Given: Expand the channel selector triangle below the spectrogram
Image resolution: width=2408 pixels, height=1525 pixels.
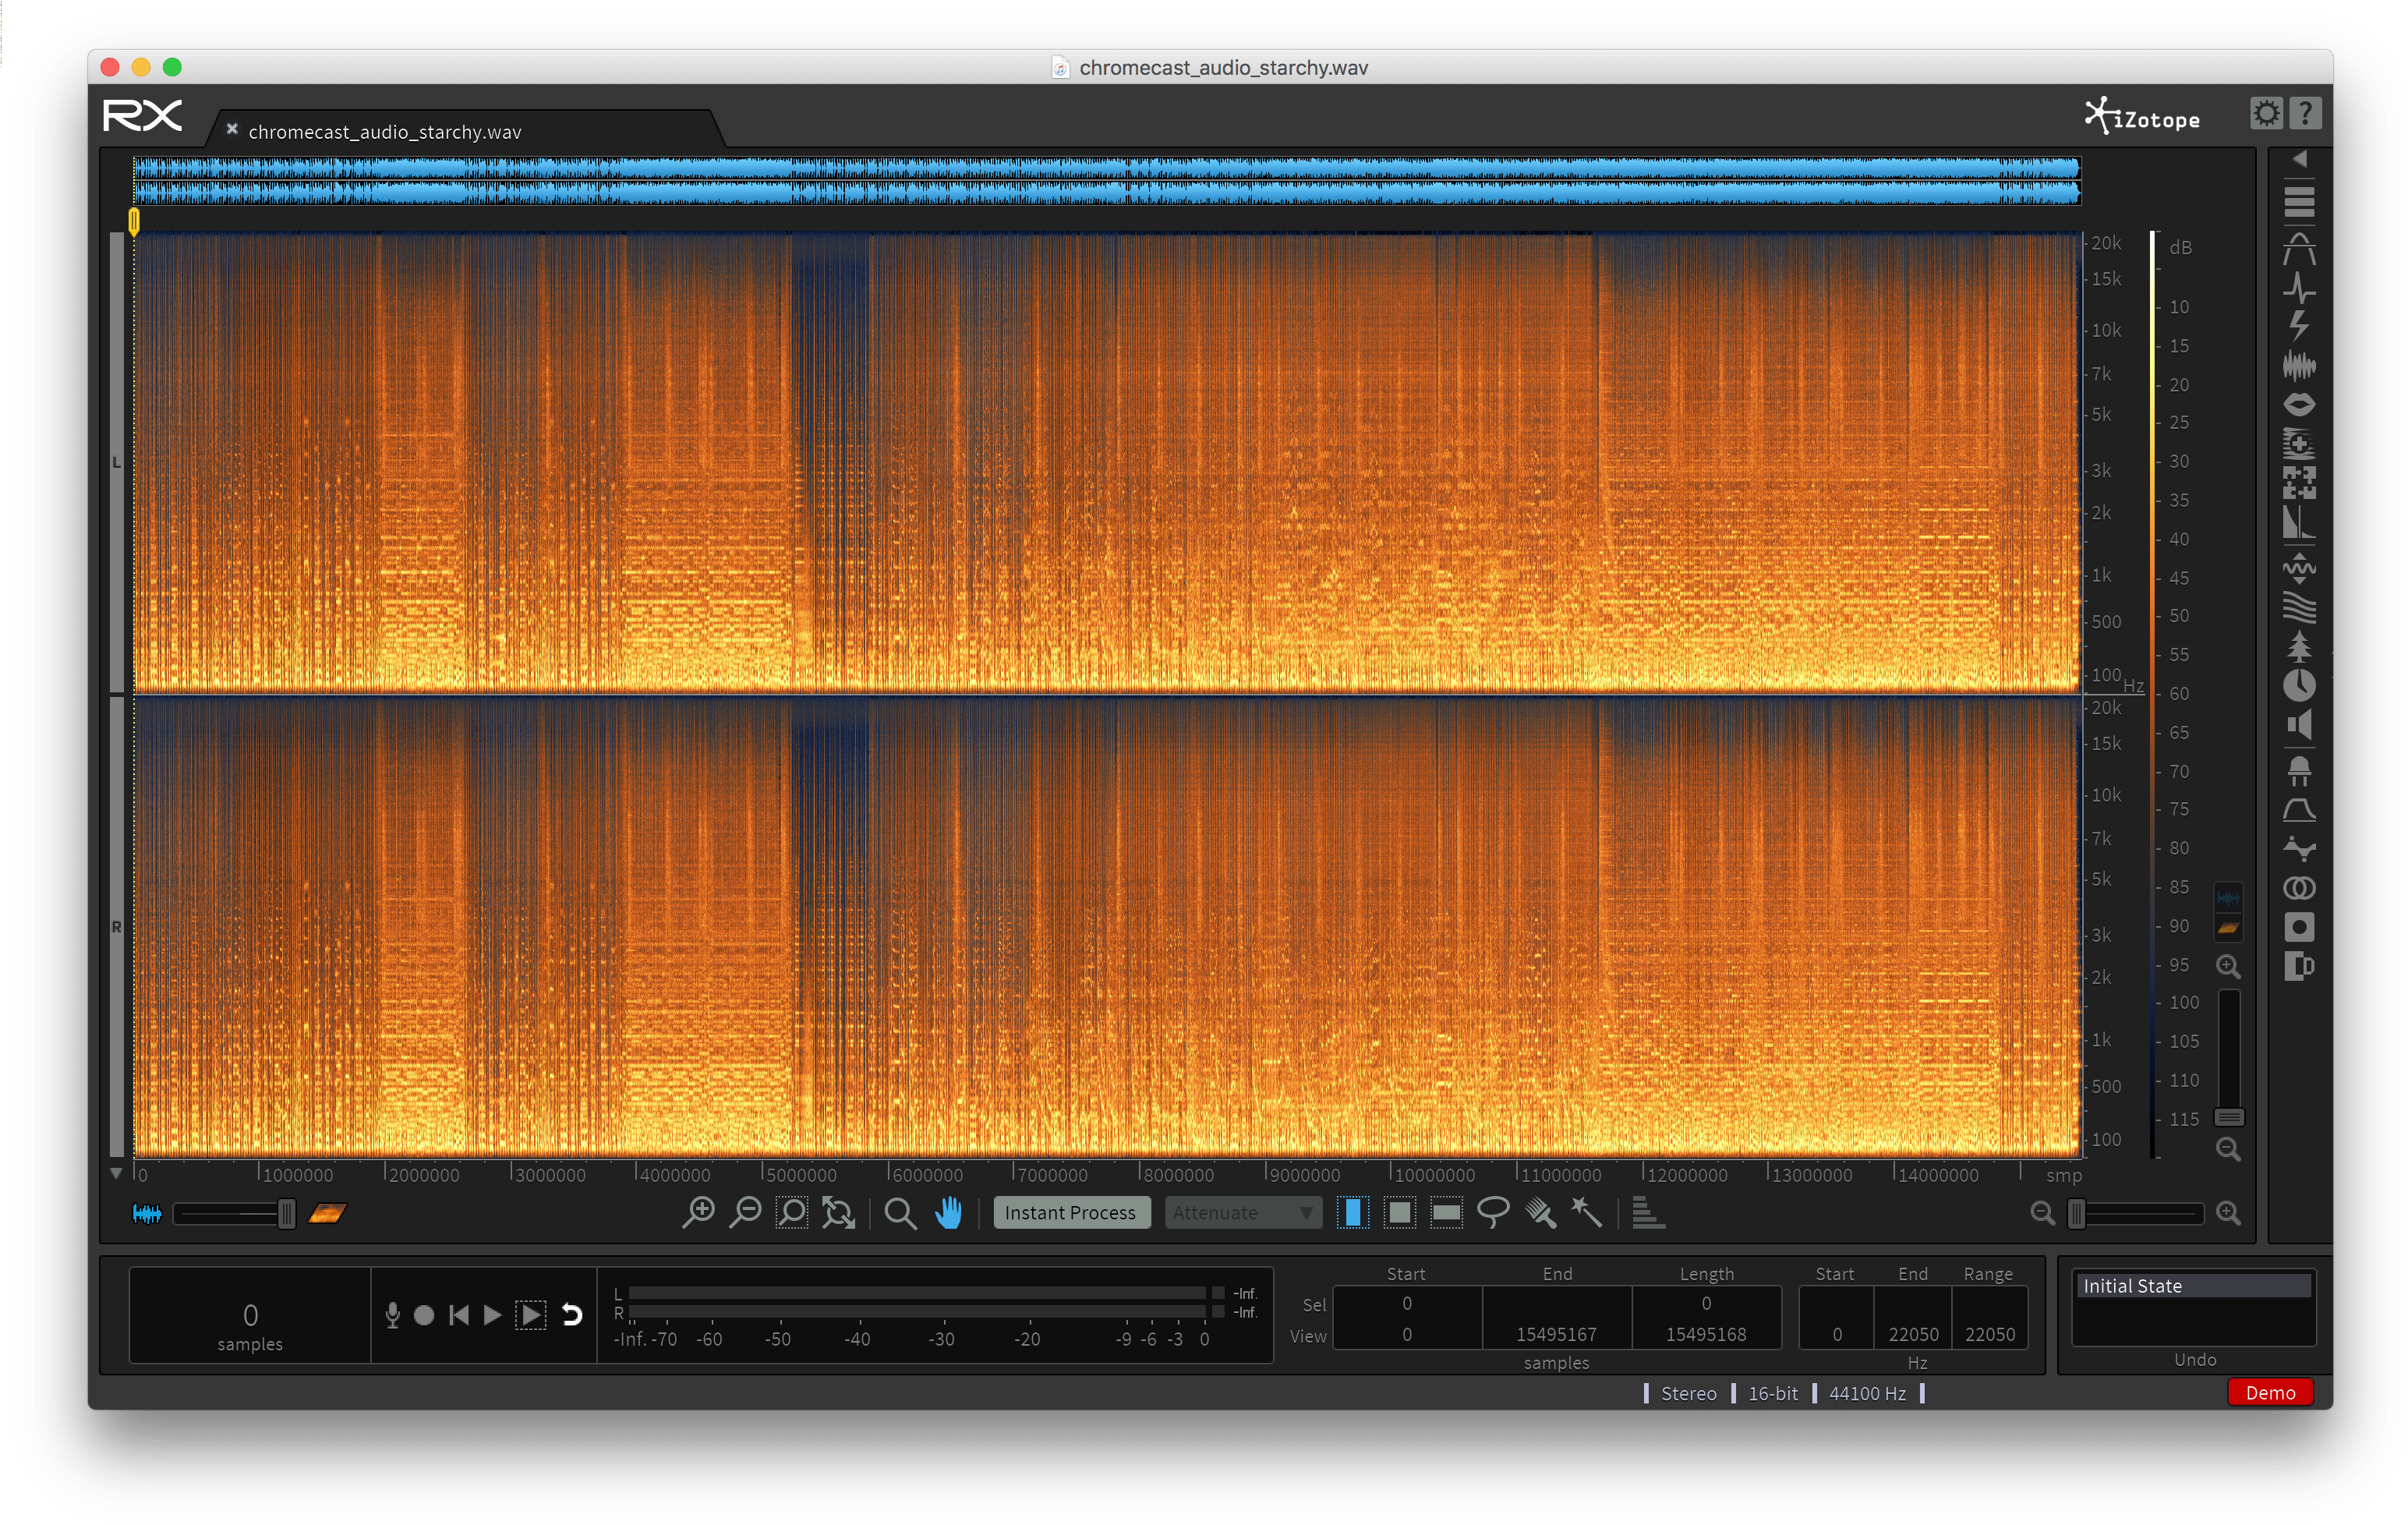Looking at the screenshot, I should pos(116,1173).
